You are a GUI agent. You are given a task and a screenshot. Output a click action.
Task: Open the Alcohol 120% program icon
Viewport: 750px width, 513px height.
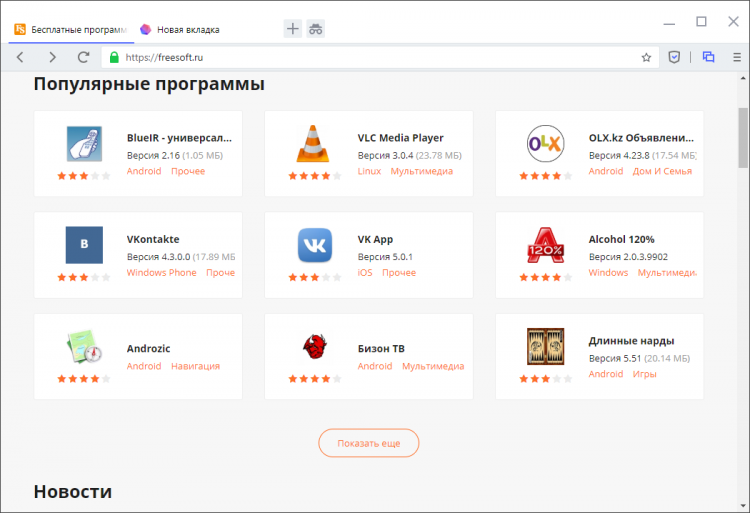545,245
